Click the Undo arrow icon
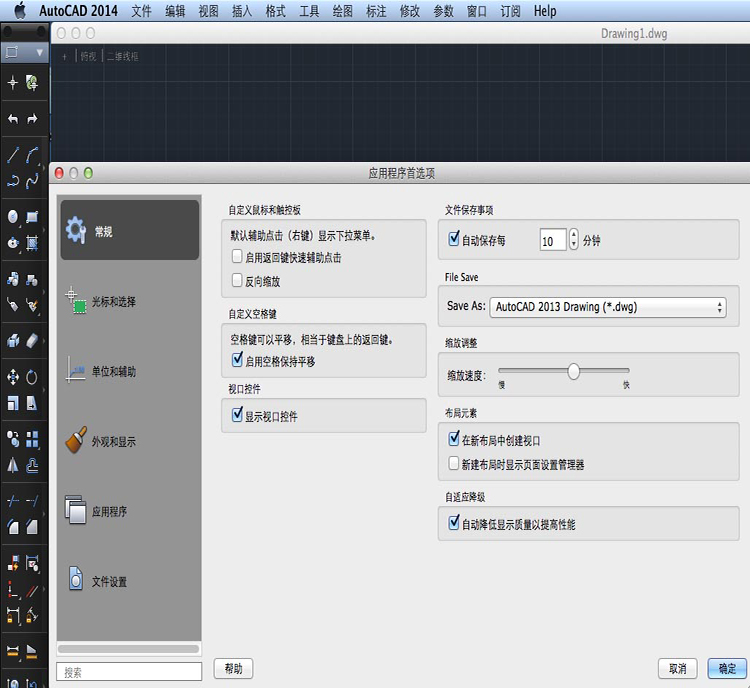The image size is (750, 688). tap(13, 119)
